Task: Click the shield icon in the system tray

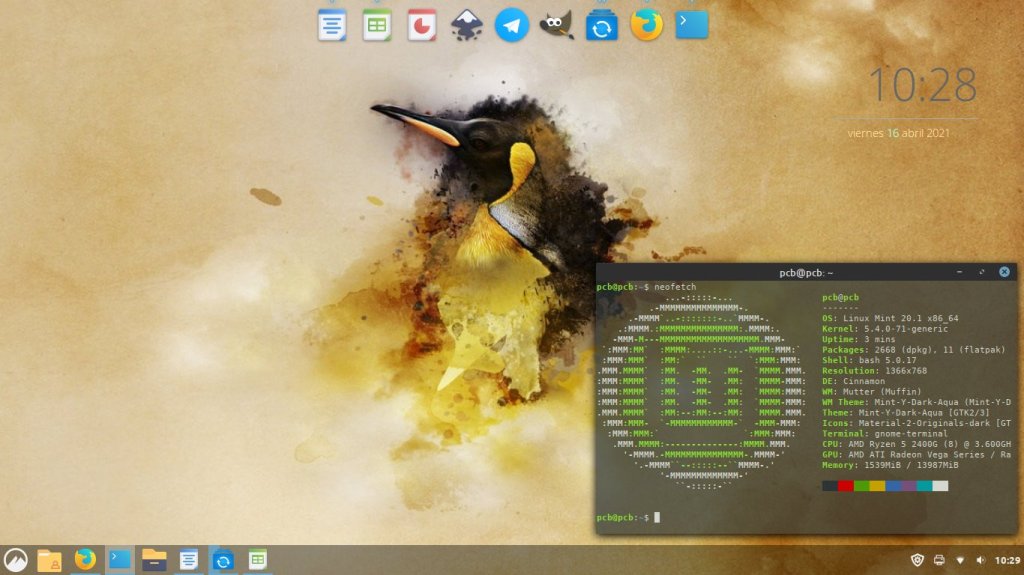Action: (x=918, y=560)
